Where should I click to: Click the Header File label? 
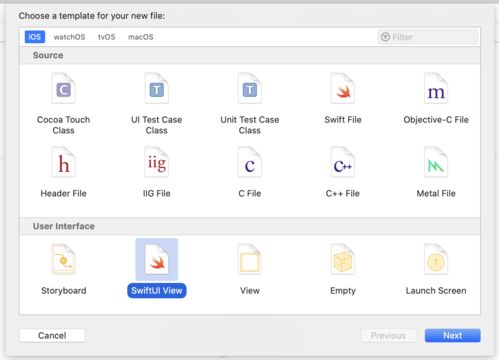tap(63, 193)
